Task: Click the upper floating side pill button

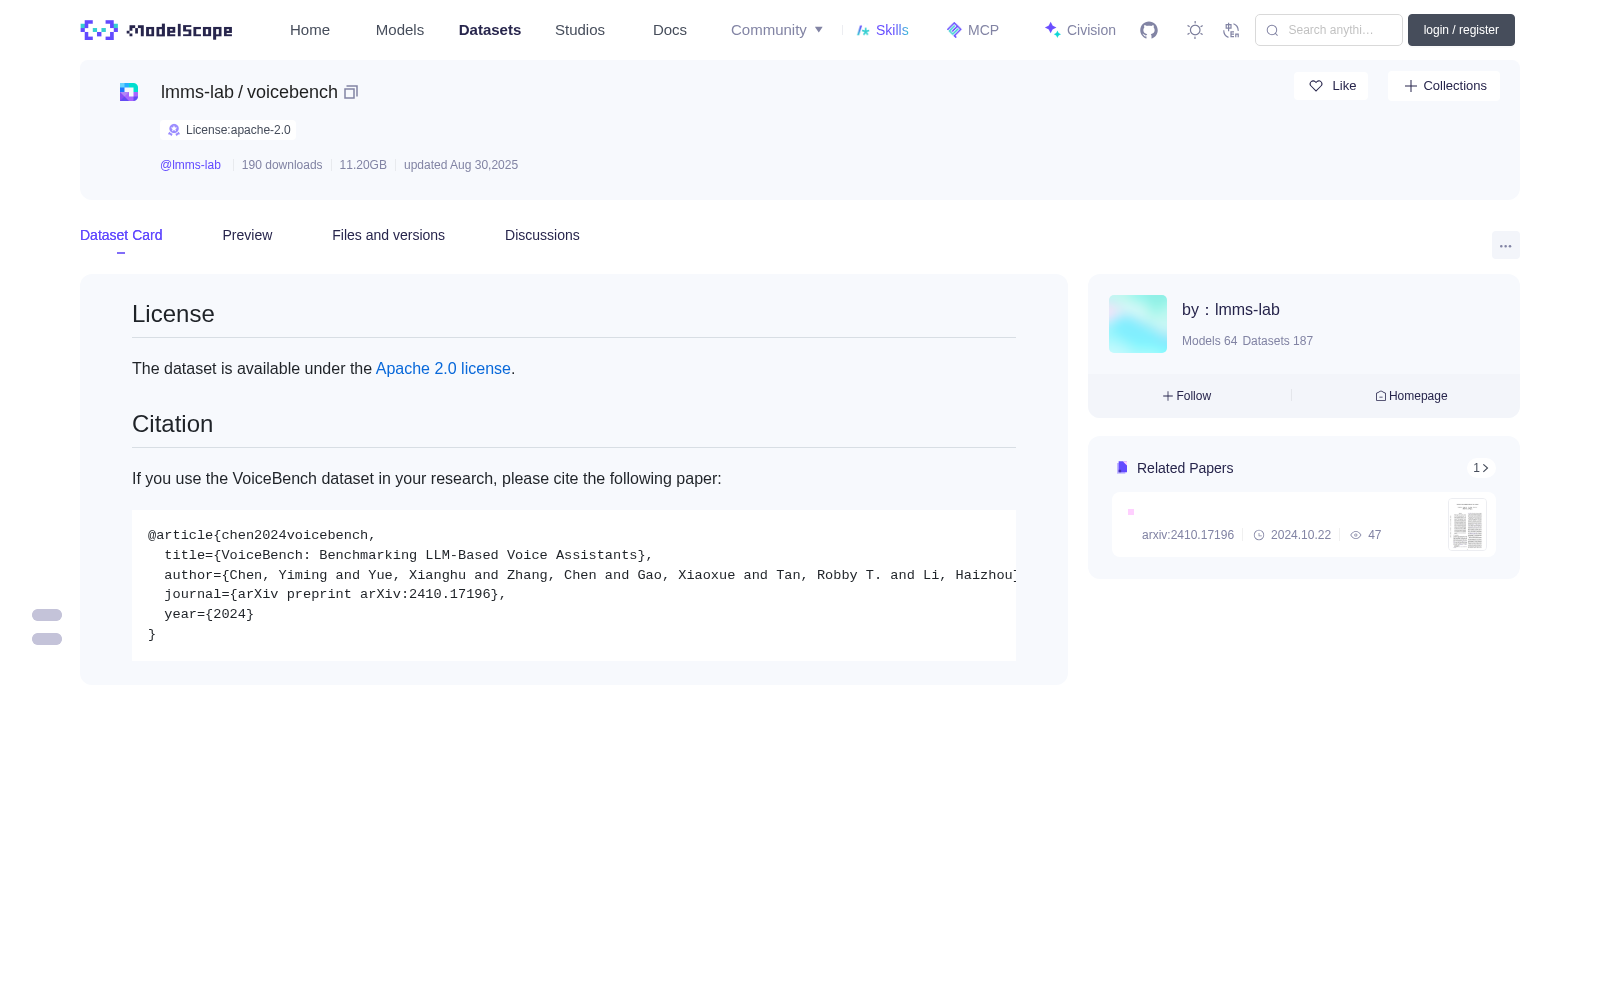Action: point(47,615)
